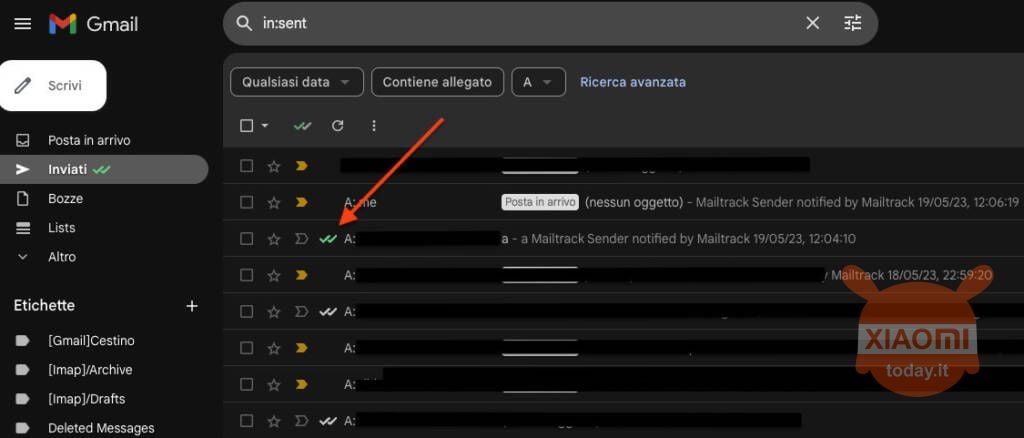
Task: Select the "(nessun oggetto)" email checkbox
Action: (x=246, y=202)
